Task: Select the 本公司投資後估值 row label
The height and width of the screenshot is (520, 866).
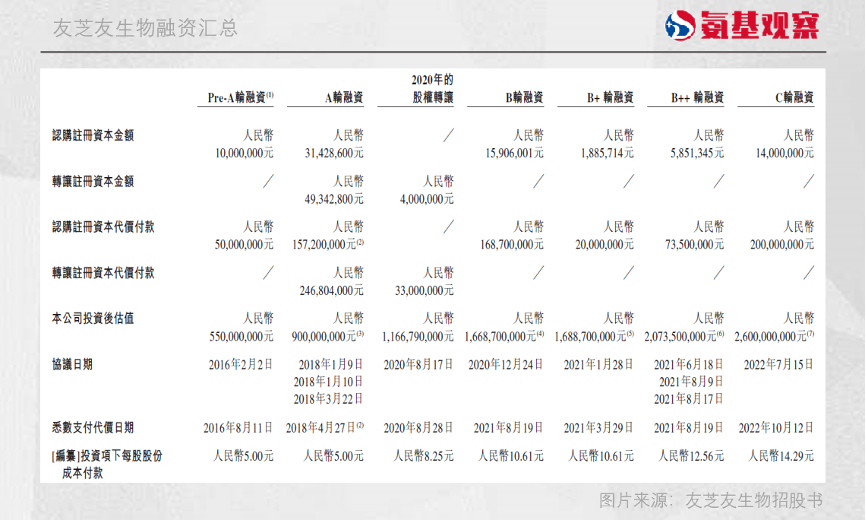Action: coord(93,318)
